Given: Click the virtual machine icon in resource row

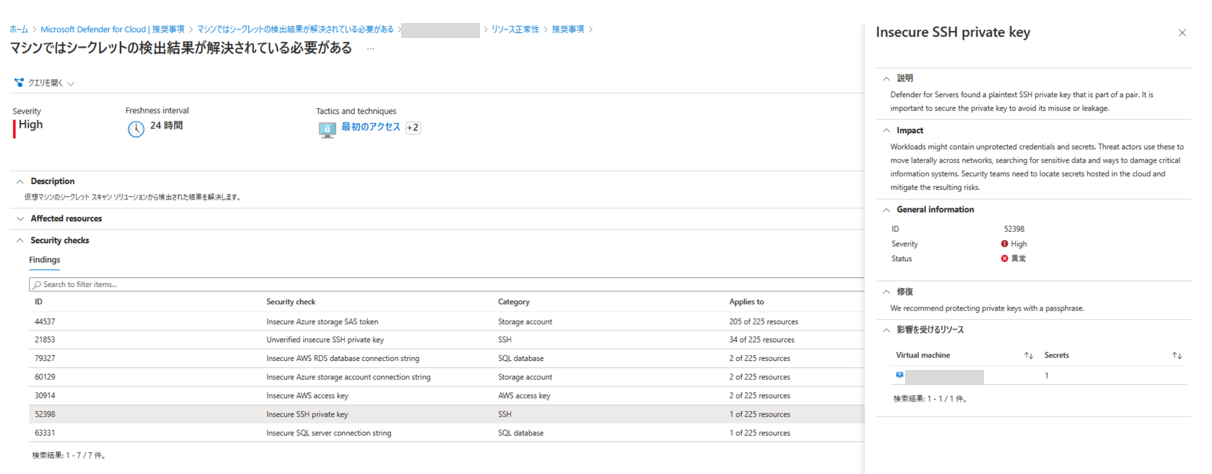Looking at the screenshot, I should point(900,376).
